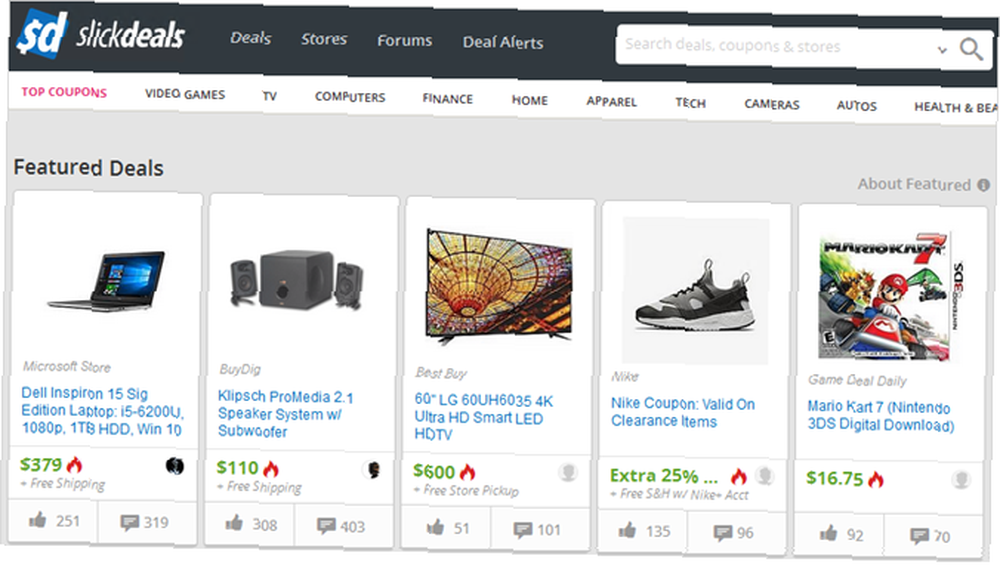Open the 101 comments on LG deal
The width and height of the screenshot is (1000, 565).
click(x=538, y=530)
